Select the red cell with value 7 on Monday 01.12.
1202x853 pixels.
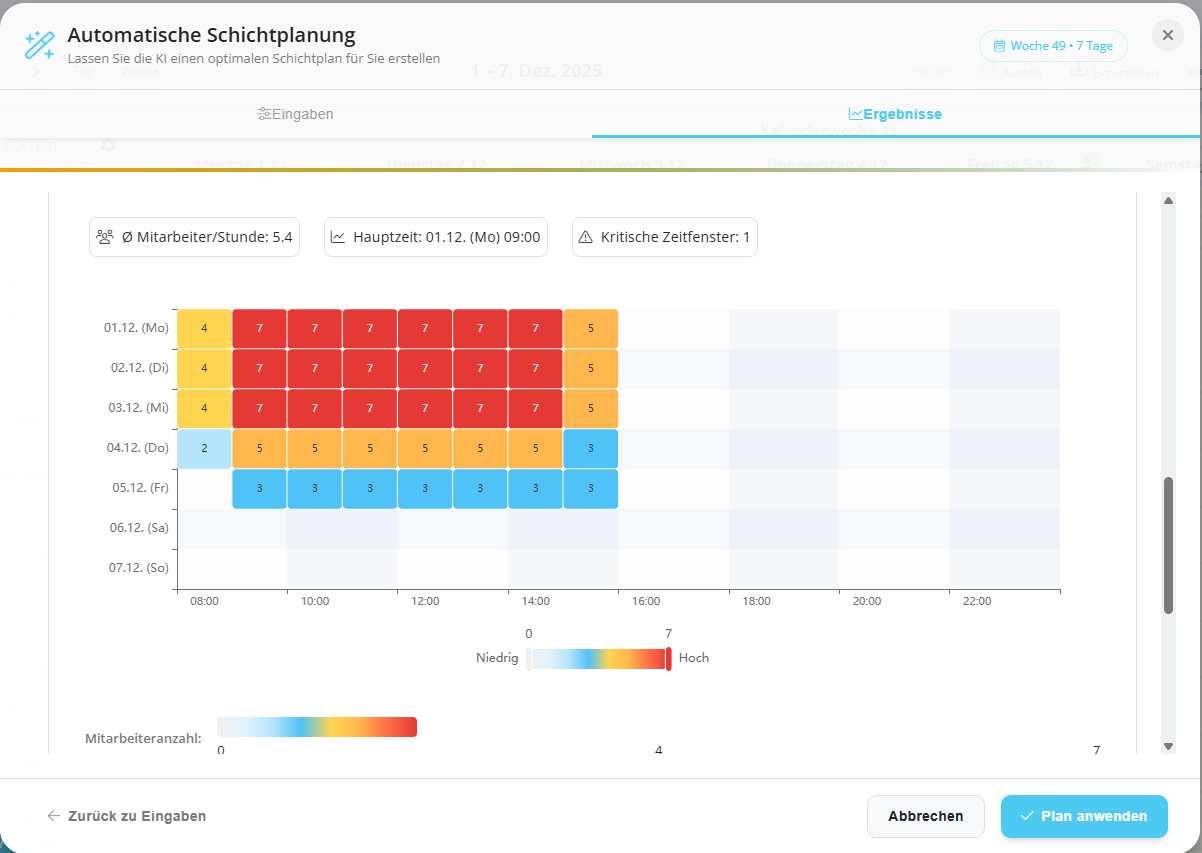[259, 327]
